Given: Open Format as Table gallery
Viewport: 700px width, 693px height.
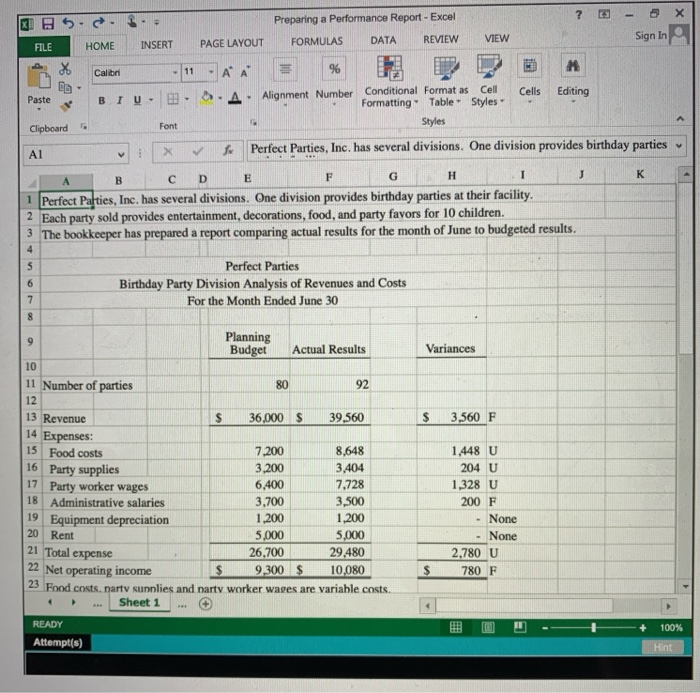Looking at the screenshot, I should [445, 81].
